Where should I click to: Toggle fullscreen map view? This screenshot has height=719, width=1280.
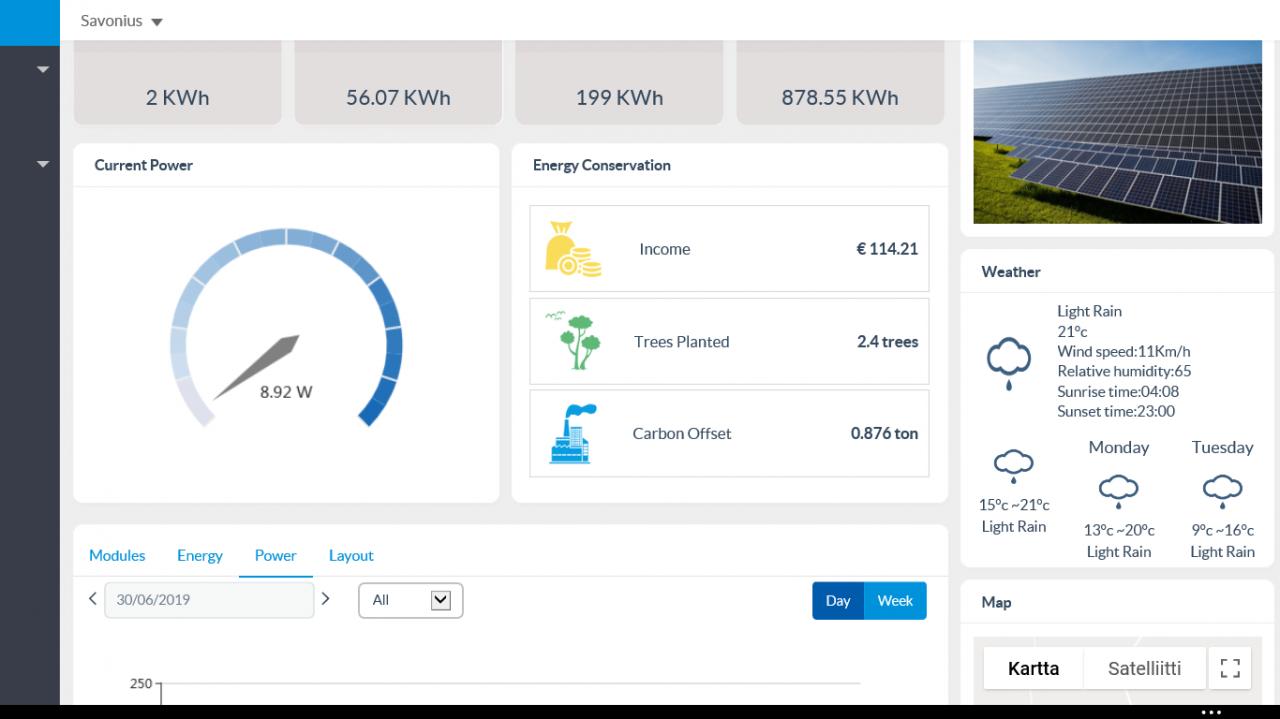pos(1230,668)
